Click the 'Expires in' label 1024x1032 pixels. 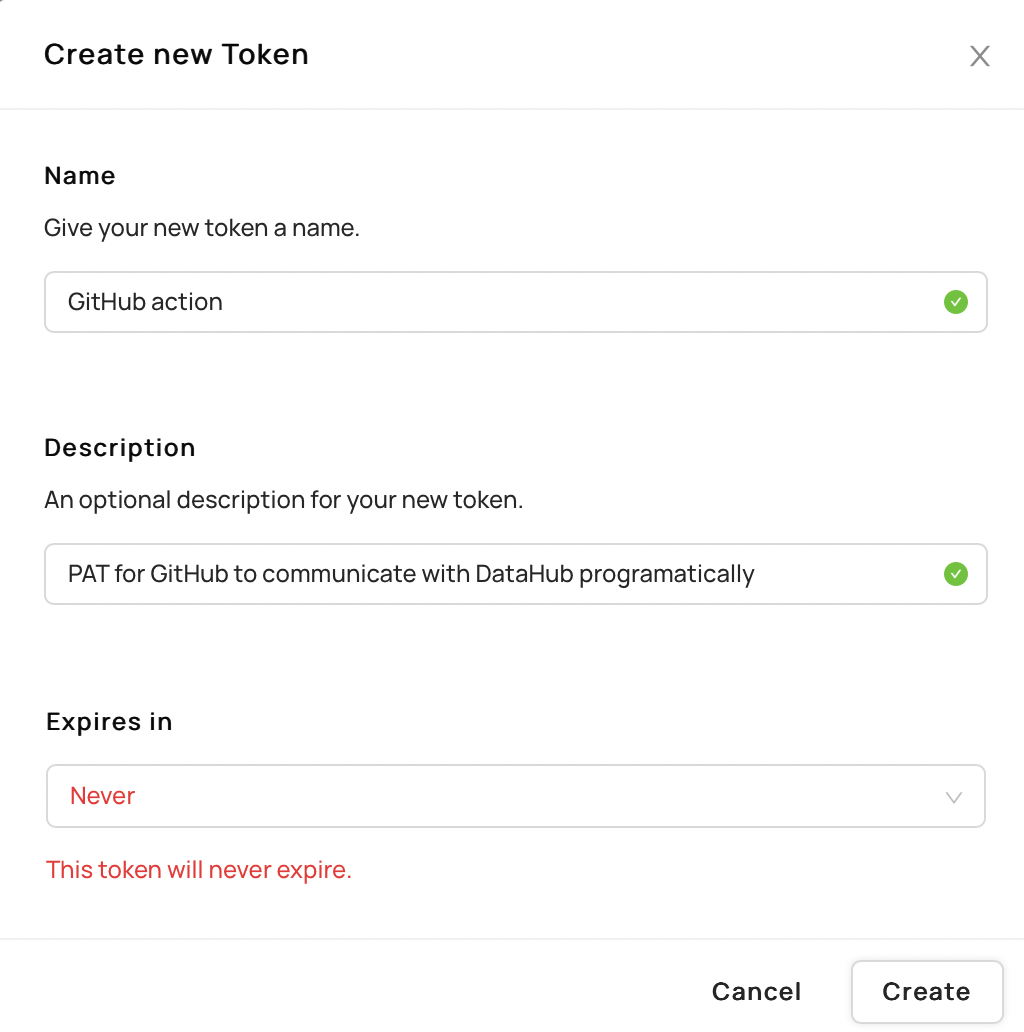[x=109, y=722]
